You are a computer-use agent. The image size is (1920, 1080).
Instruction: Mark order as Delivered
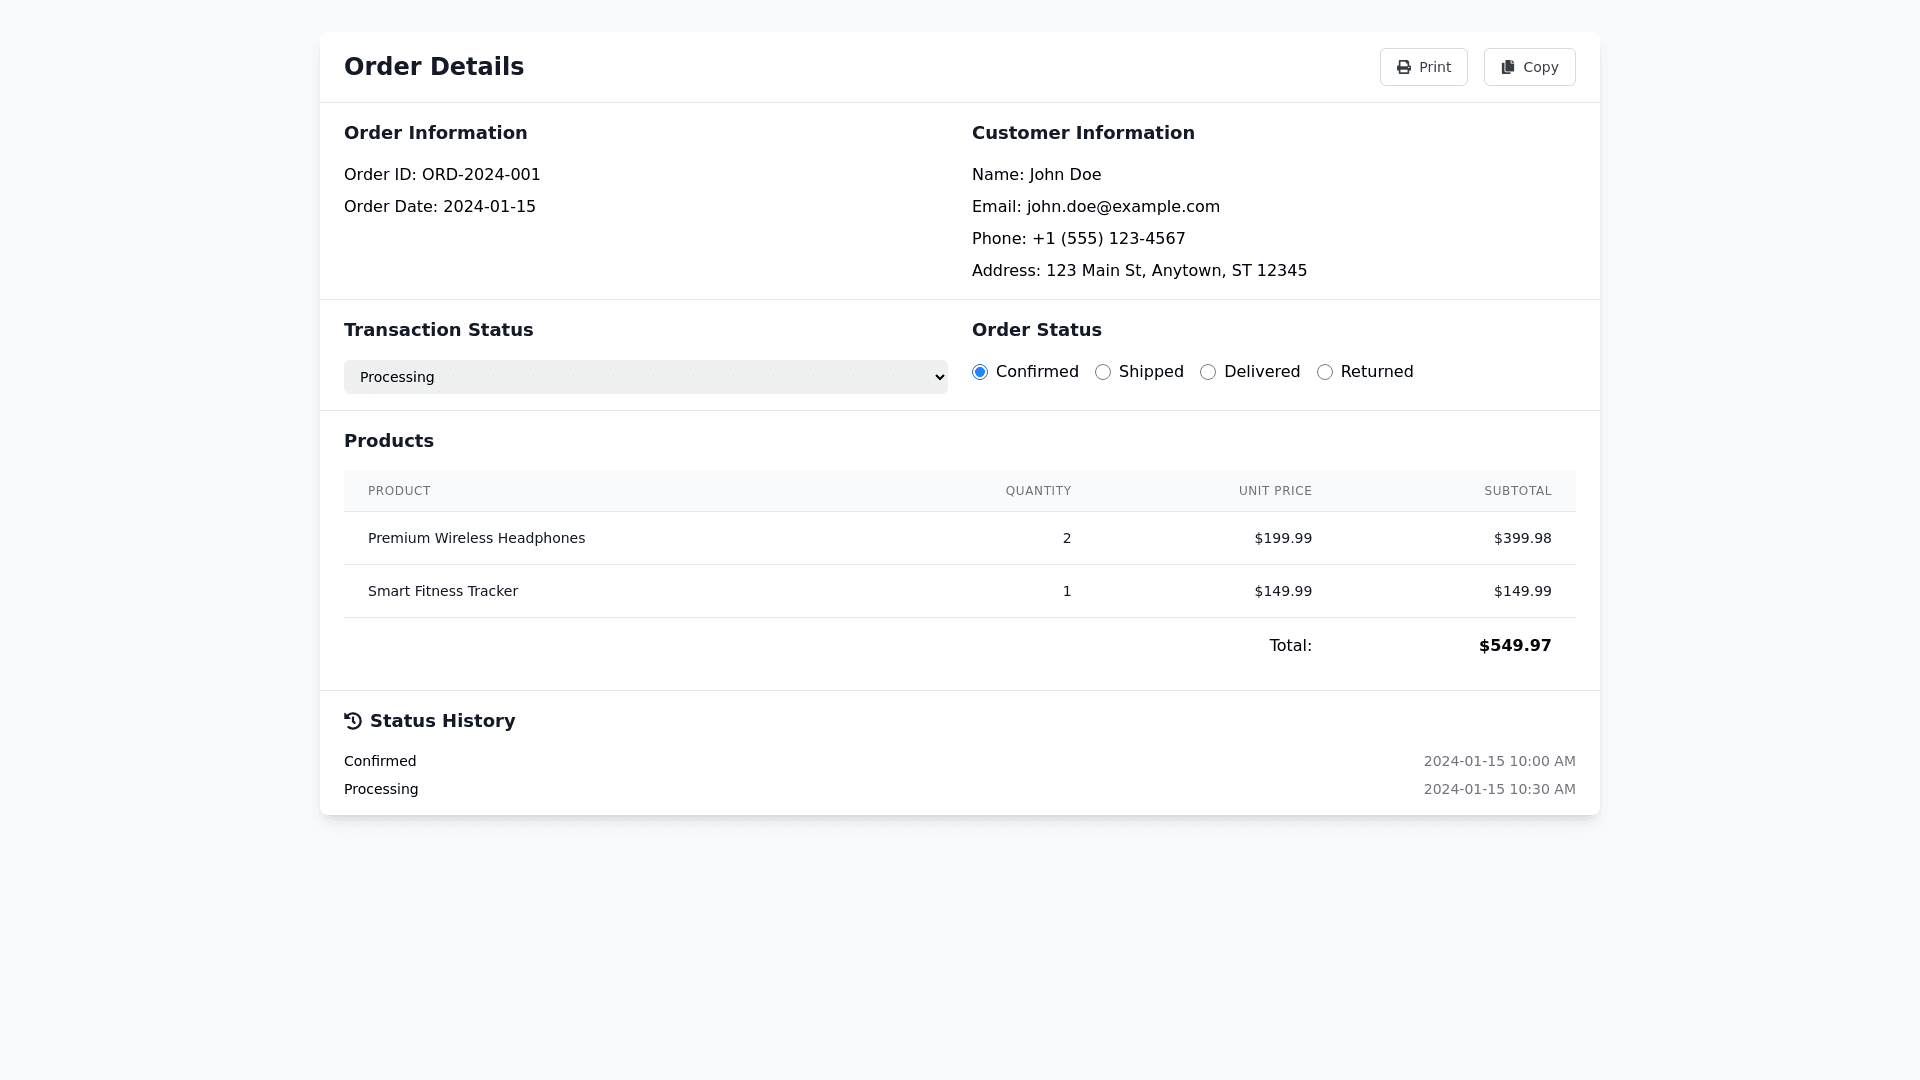[1208, 372]
